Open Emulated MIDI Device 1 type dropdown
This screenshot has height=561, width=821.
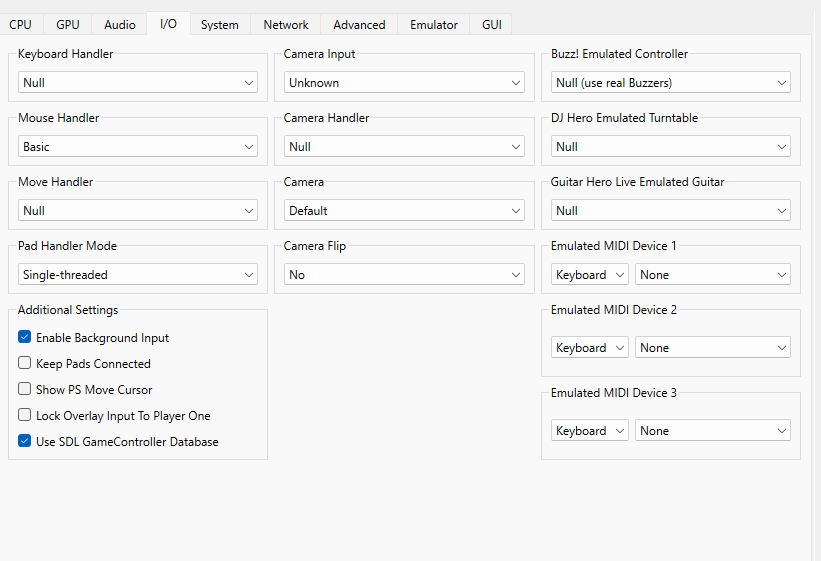coord(589,275)
